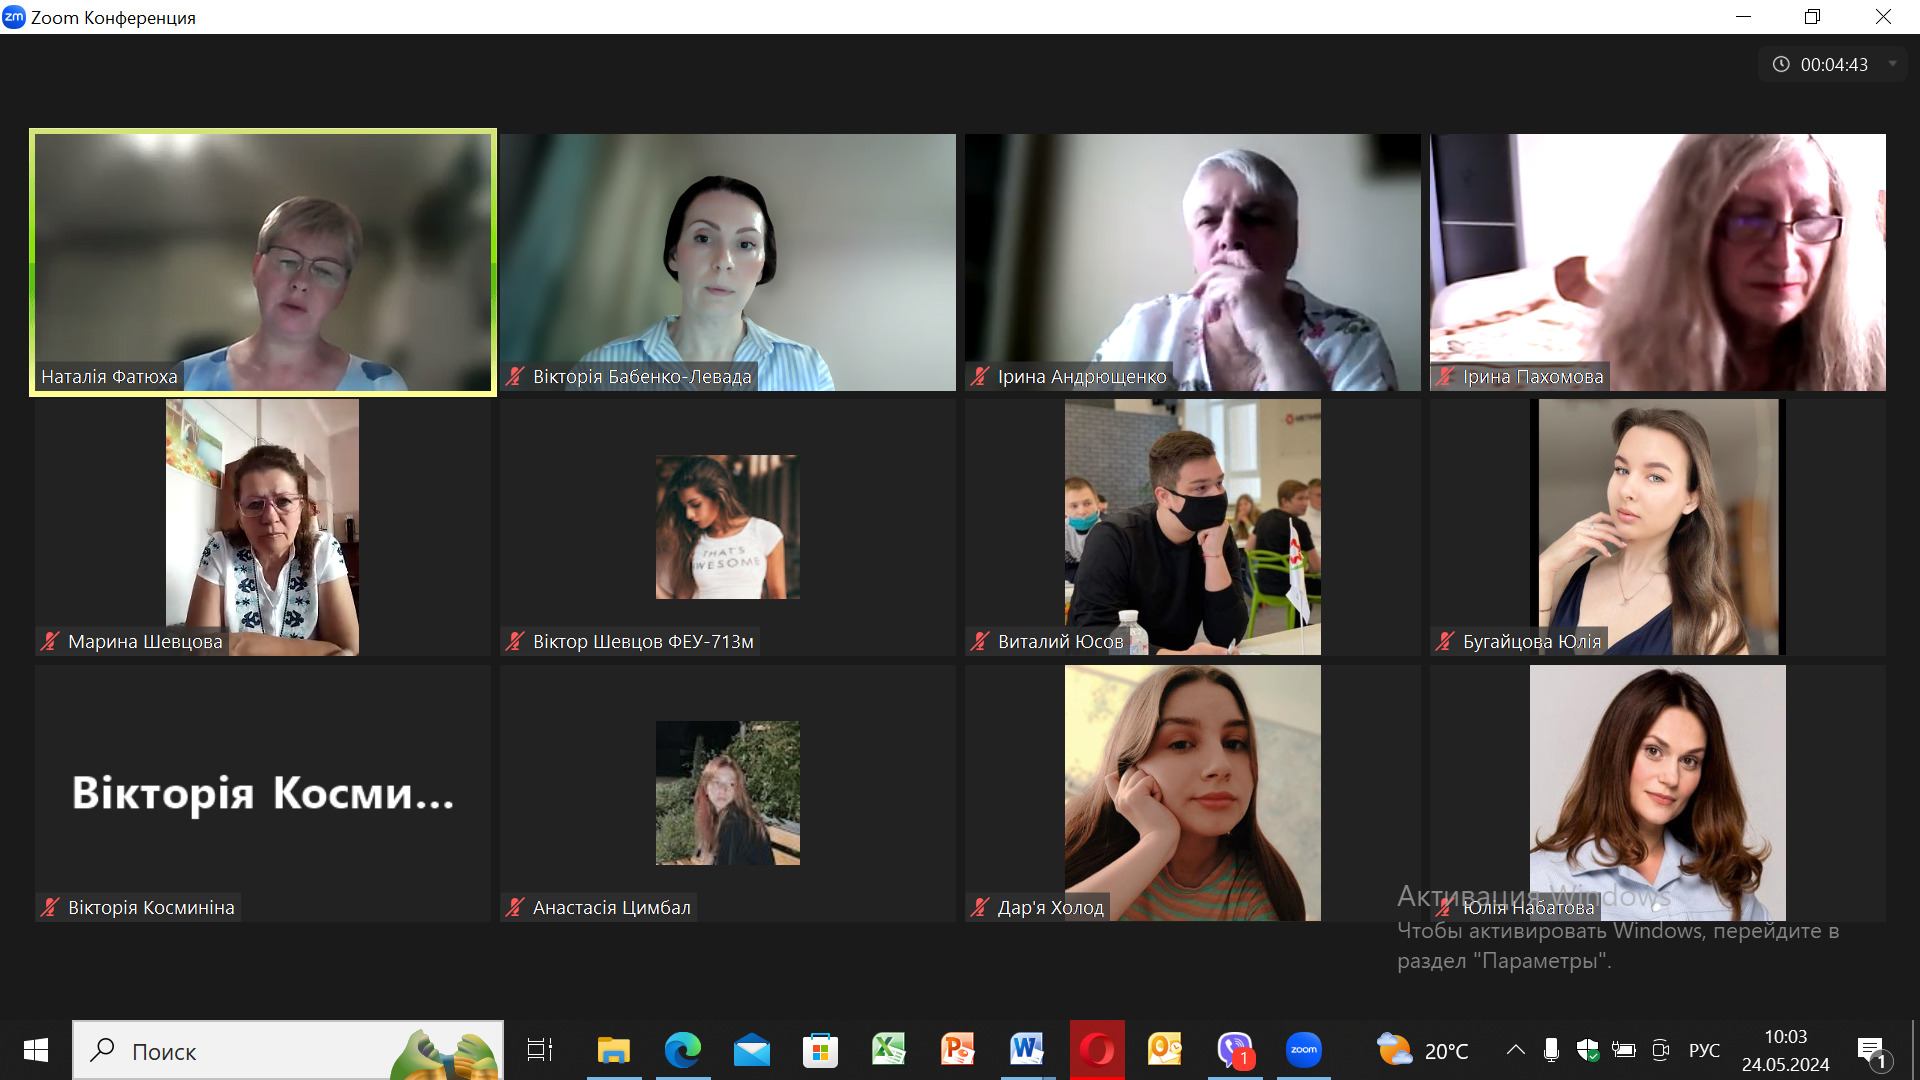
Task: Show hidden system tray icons
Action: click(x=1516, y=1050)
